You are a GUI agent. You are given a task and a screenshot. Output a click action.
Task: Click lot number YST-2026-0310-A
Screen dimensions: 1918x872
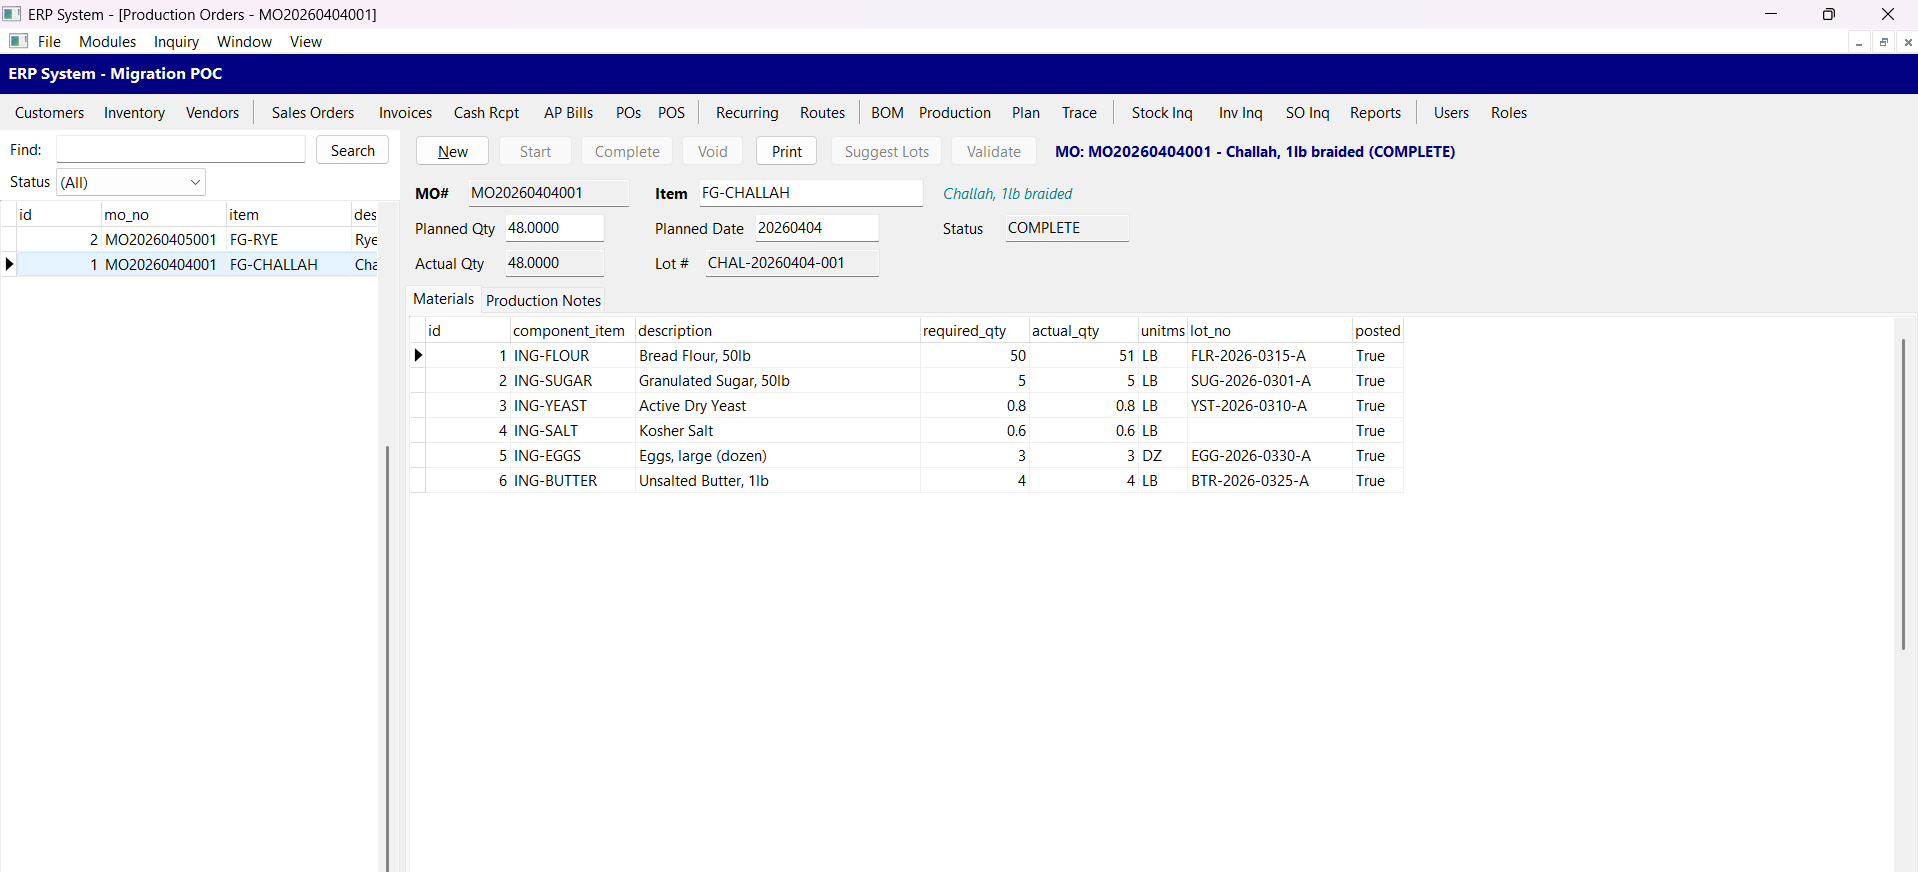[1269, 406]
